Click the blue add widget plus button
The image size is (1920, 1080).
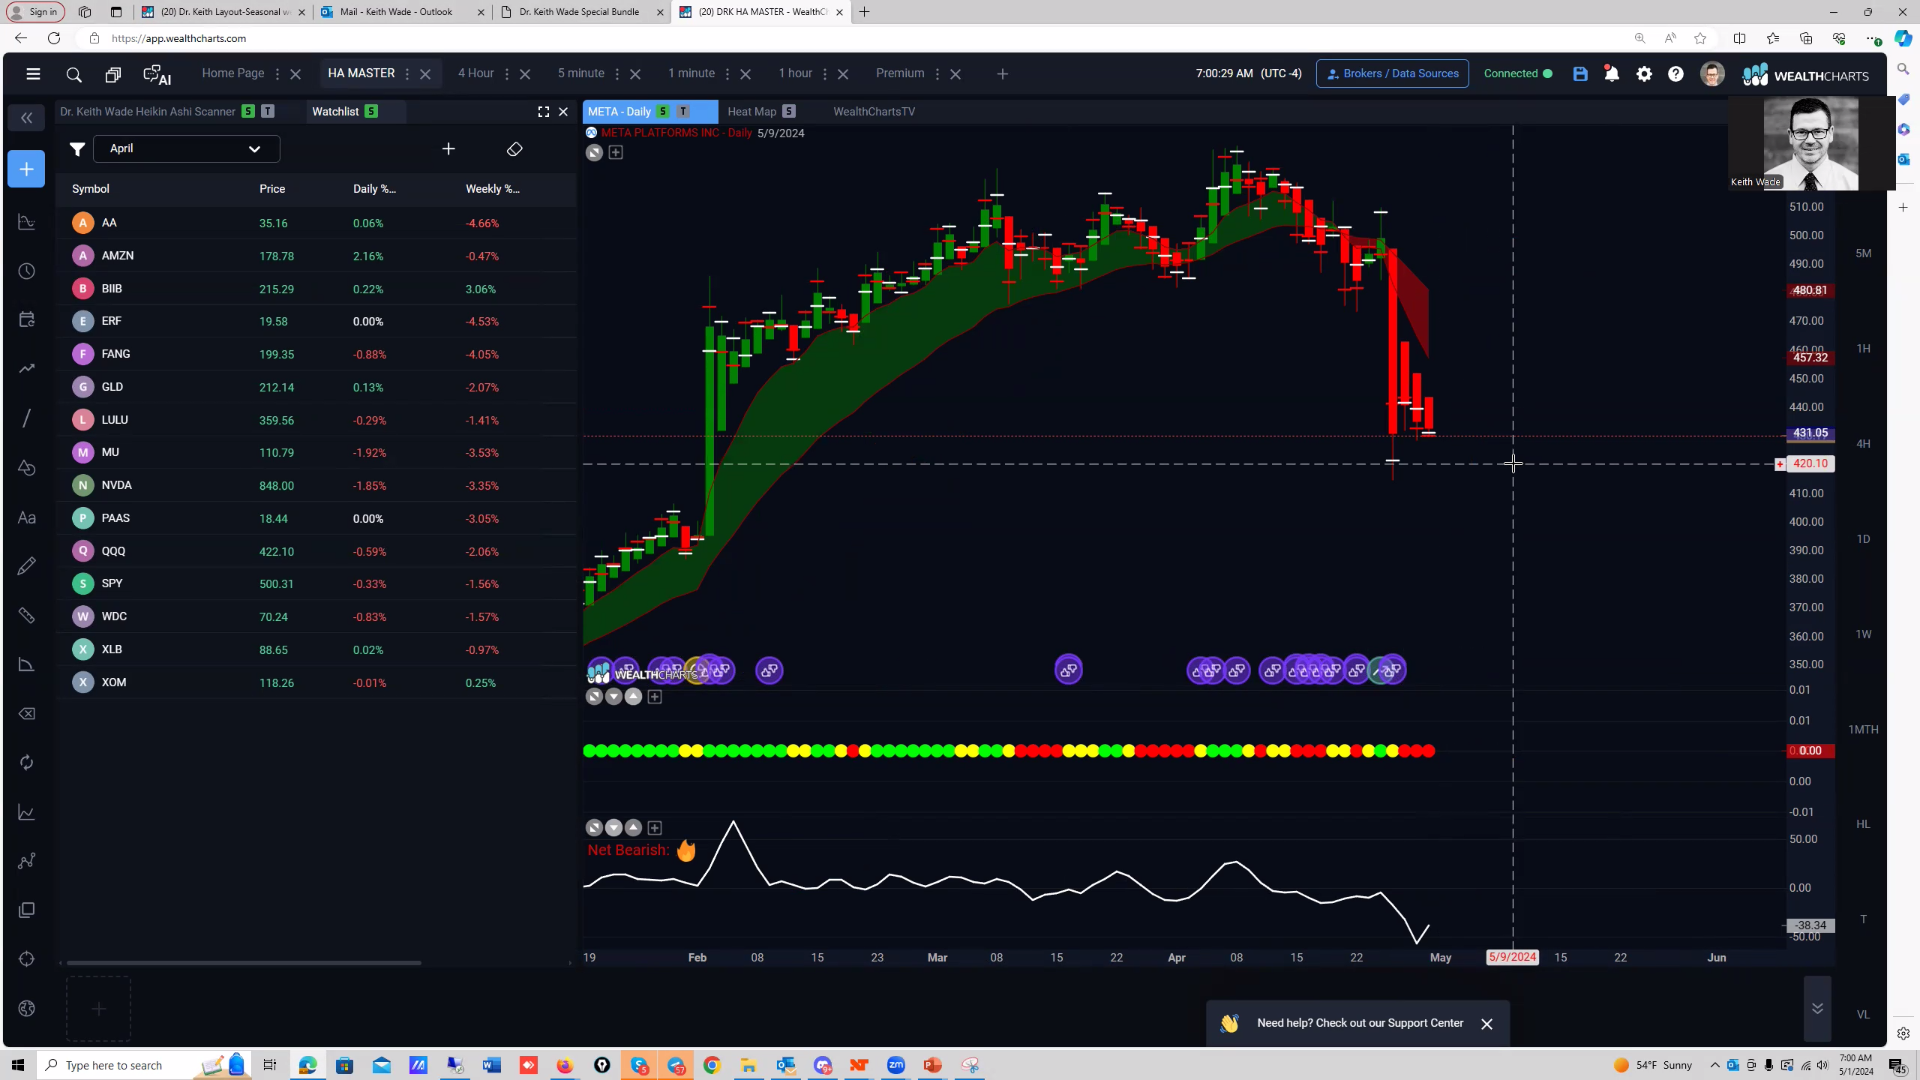[27, 169]
